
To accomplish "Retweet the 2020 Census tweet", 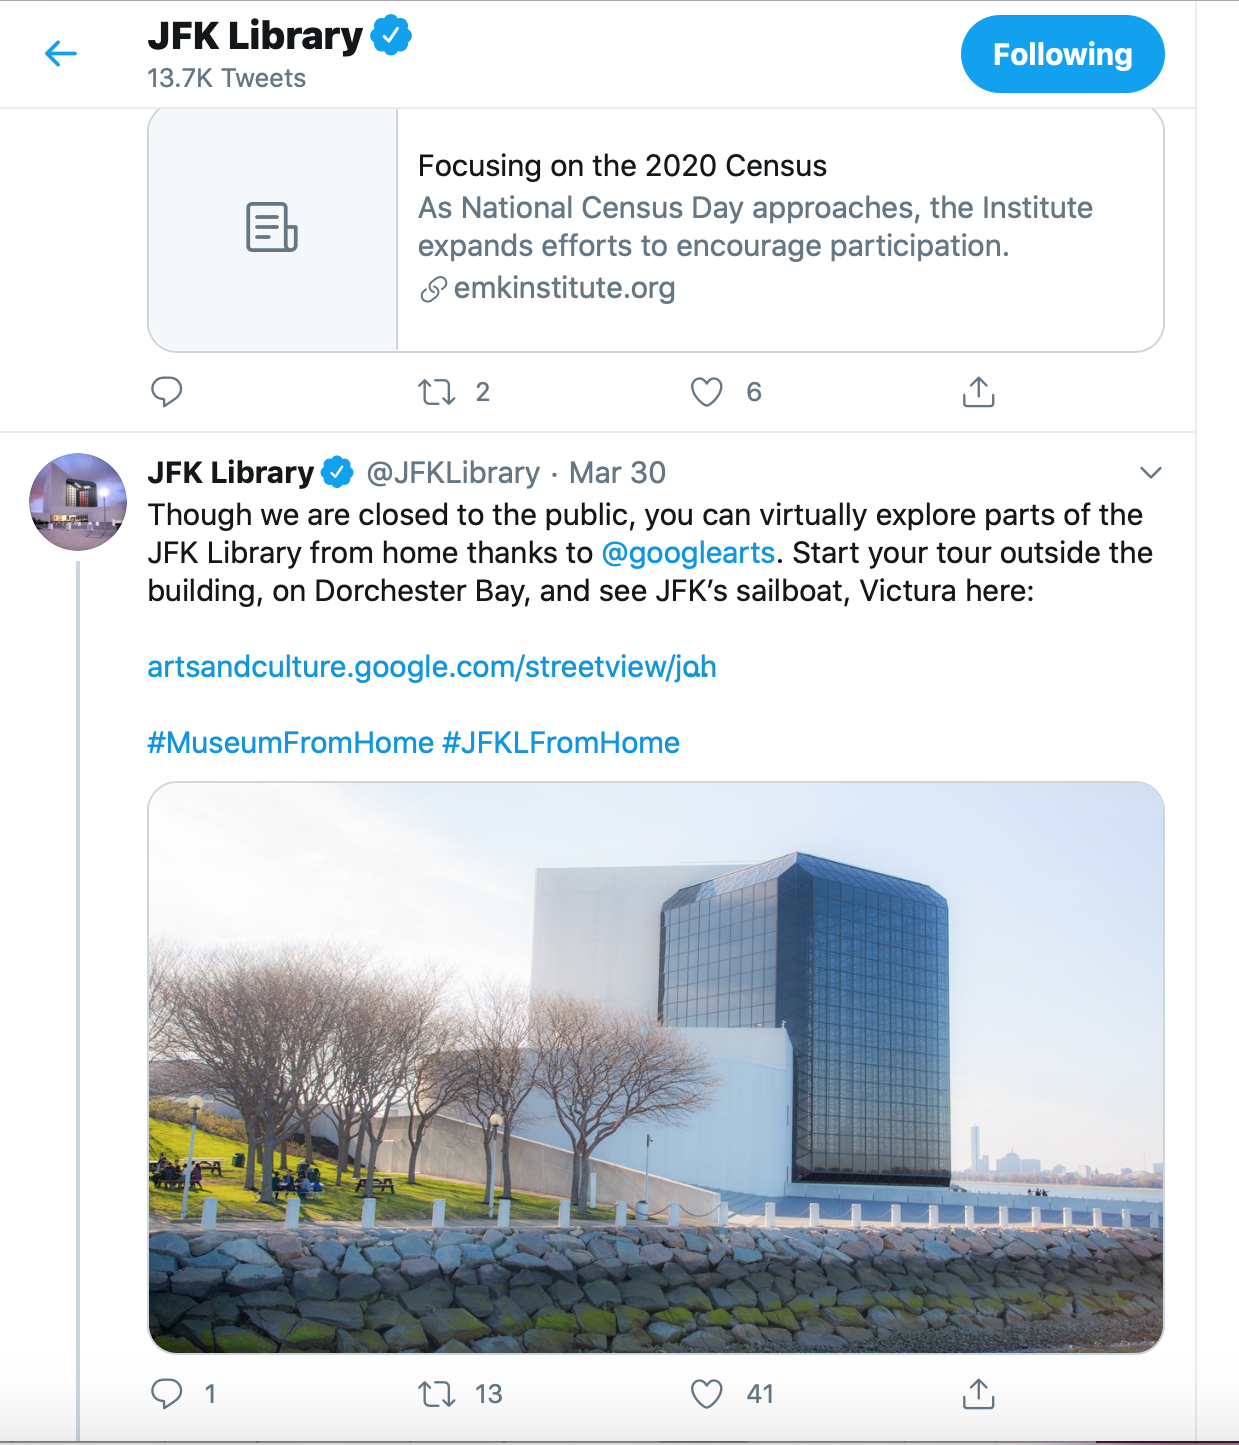I will pos(437,392).
